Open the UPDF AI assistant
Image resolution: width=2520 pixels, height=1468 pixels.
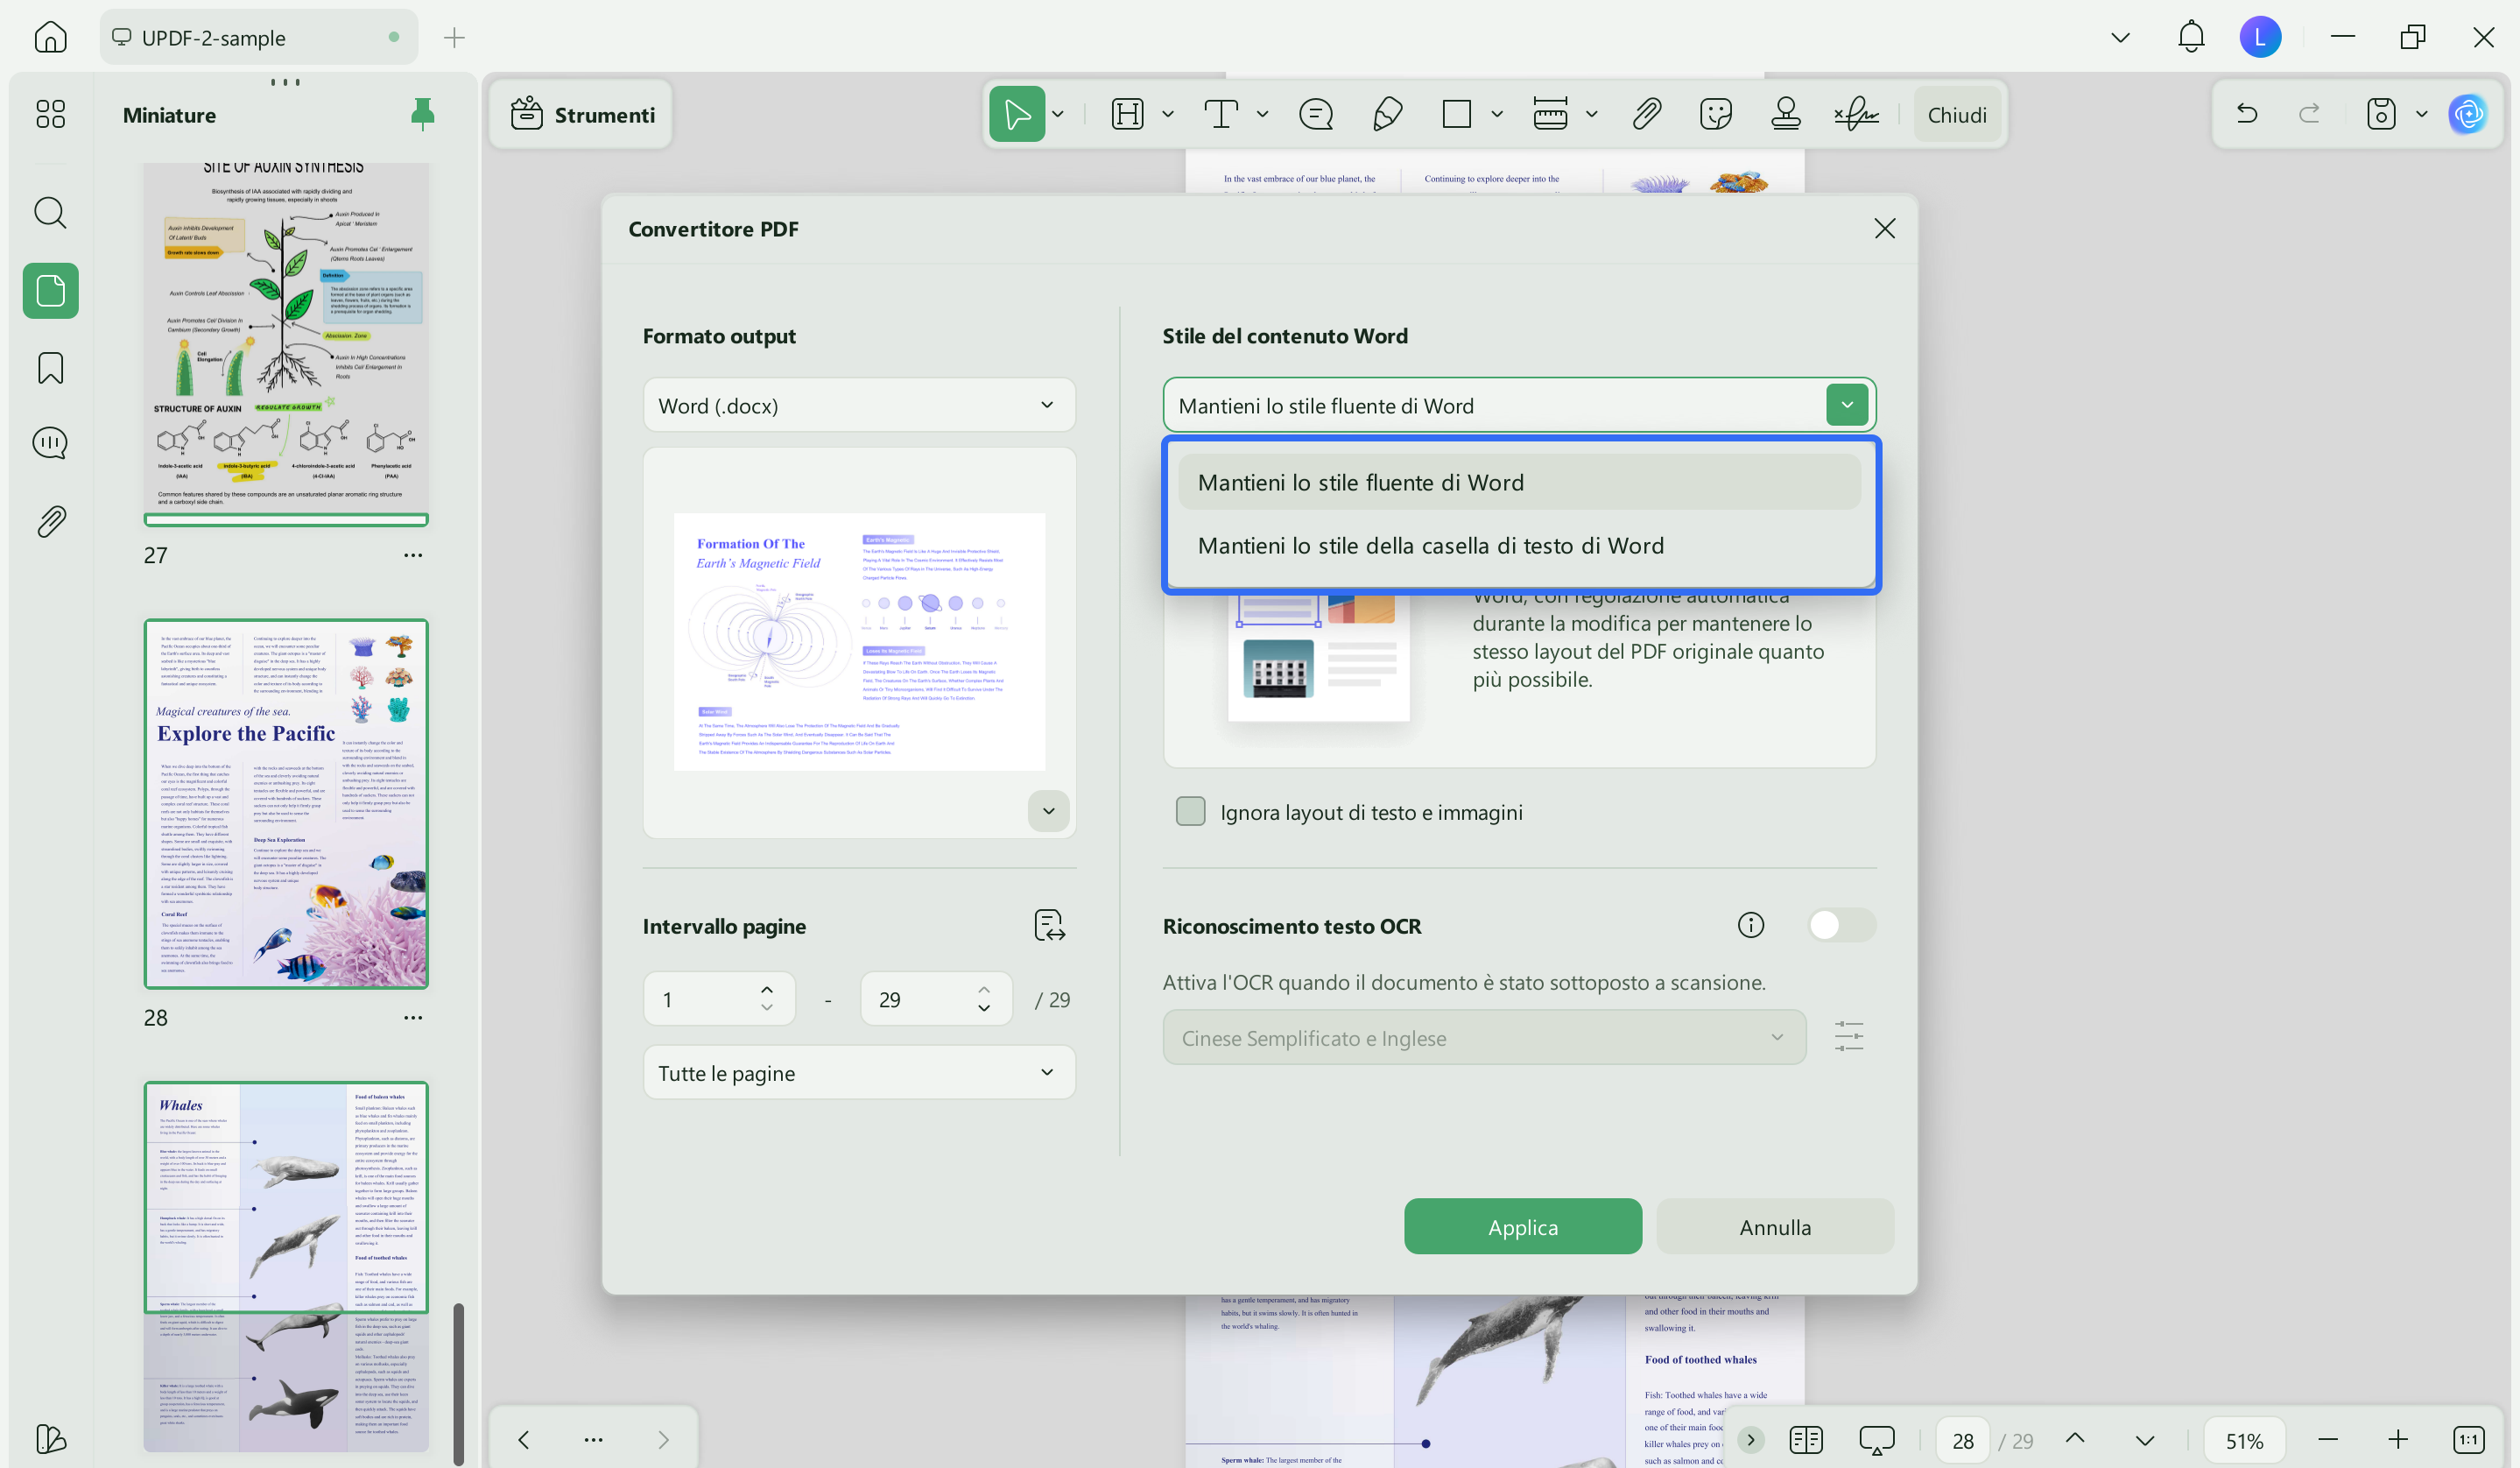point(2468,114)
